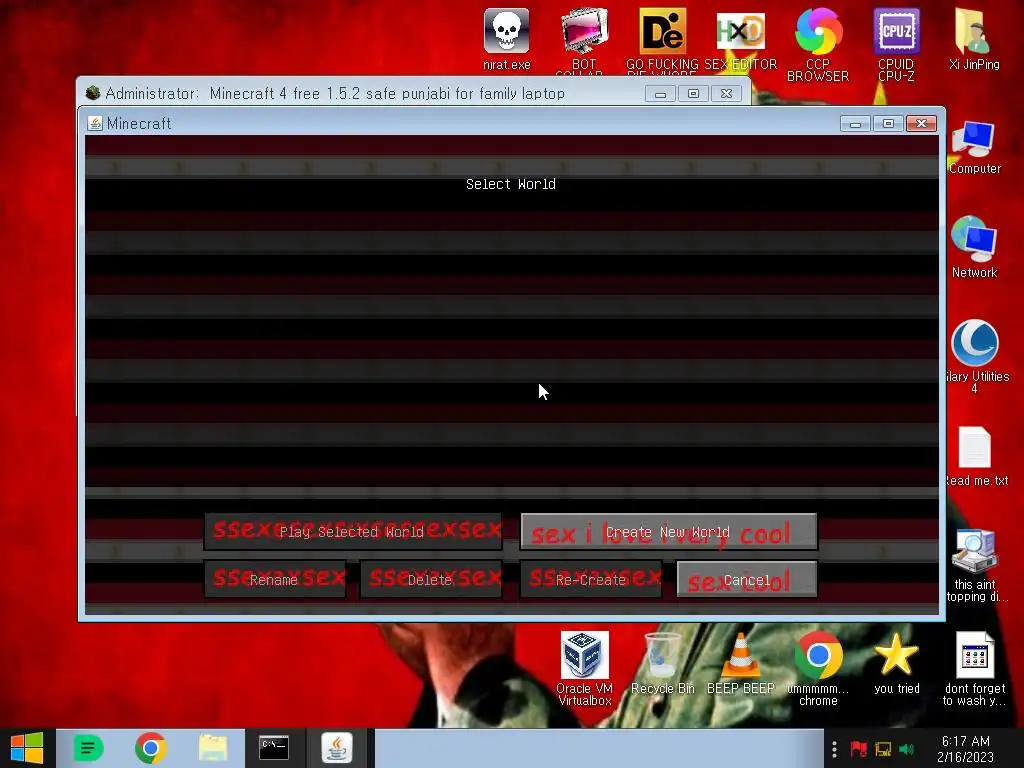
Task: Maximize the Minecraft window
Action: coord(888,123)
